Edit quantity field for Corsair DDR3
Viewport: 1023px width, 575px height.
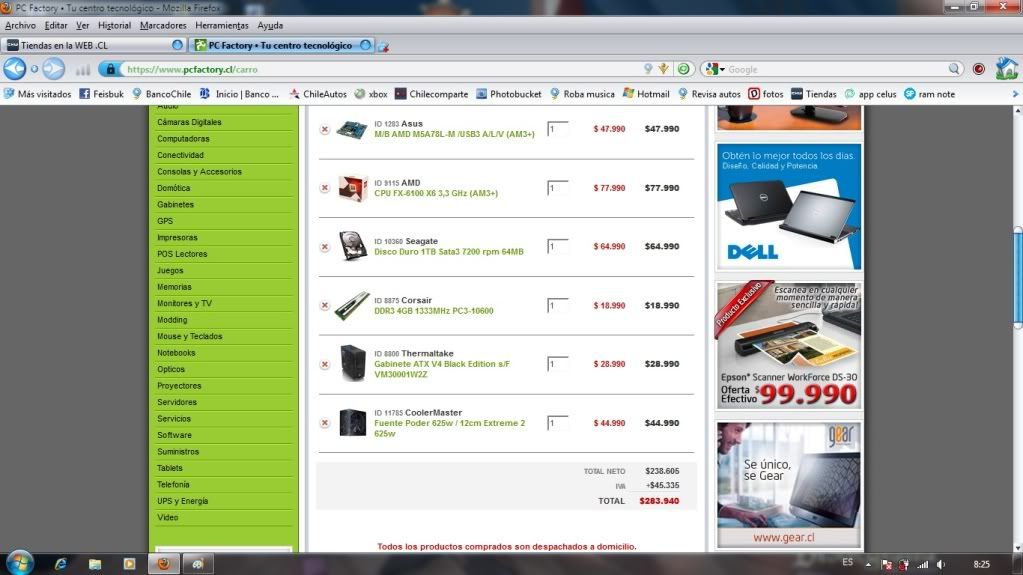[x=558, y=305]
